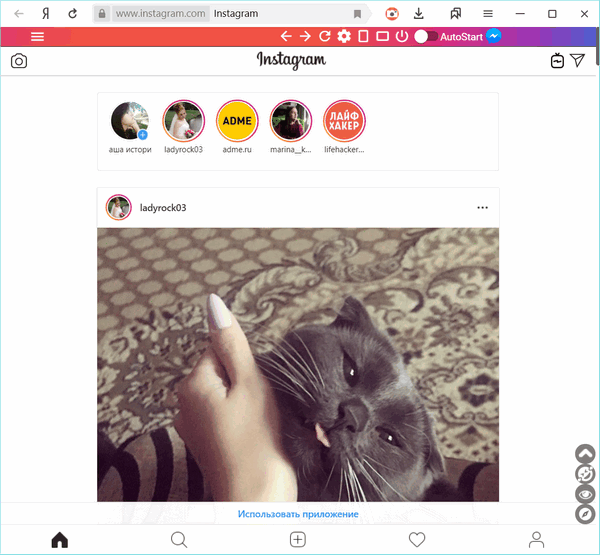Open the marina__k story
Viewport: 600px width, 555px height.
291,121
